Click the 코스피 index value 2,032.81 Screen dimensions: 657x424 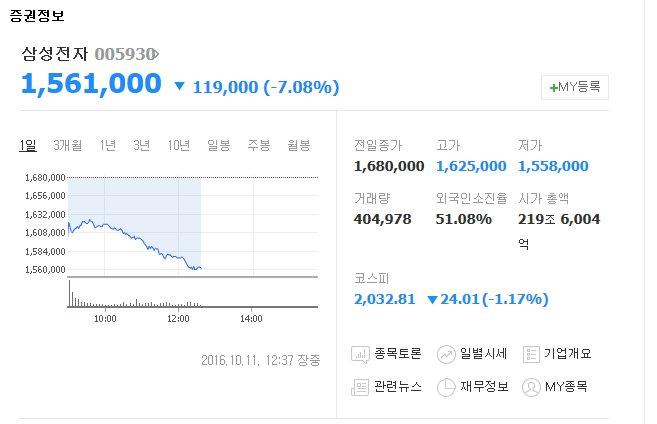384,298
